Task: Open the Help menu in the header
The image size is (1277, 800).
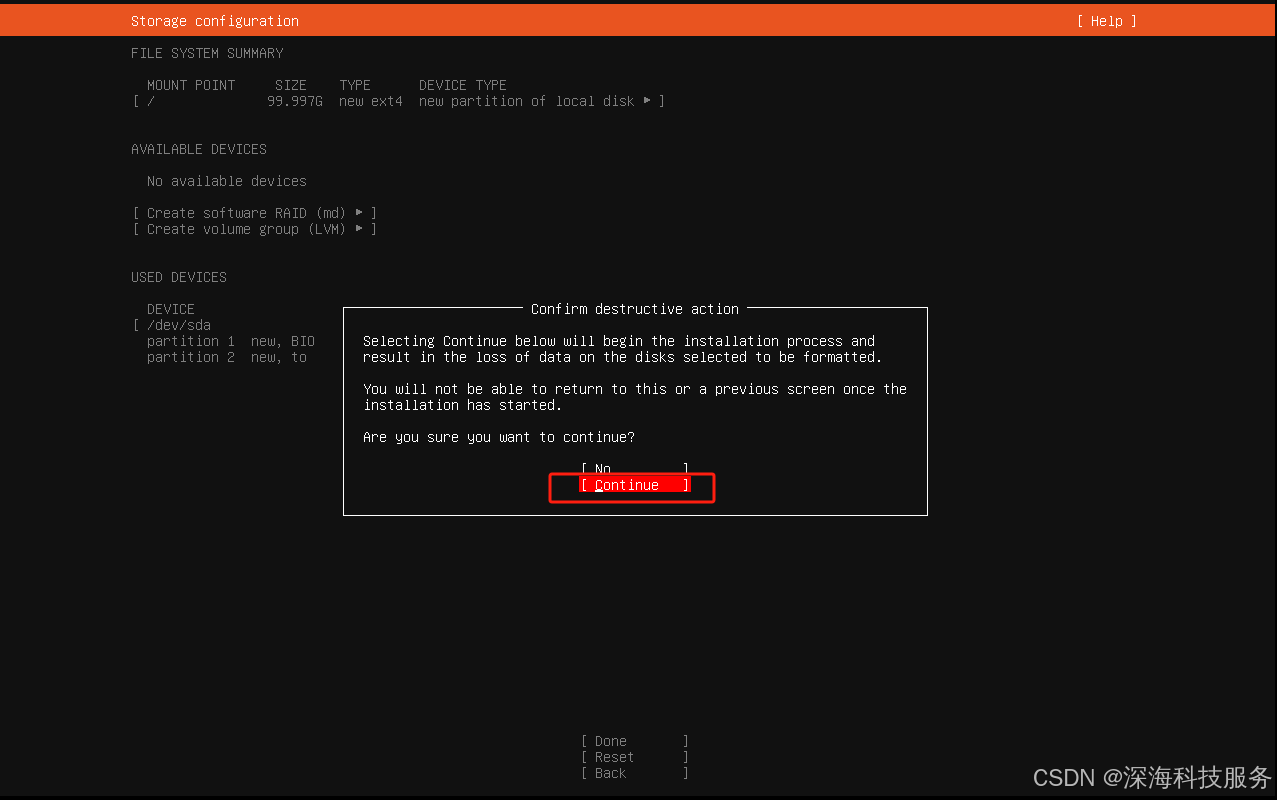Action: coord(1107,21)
